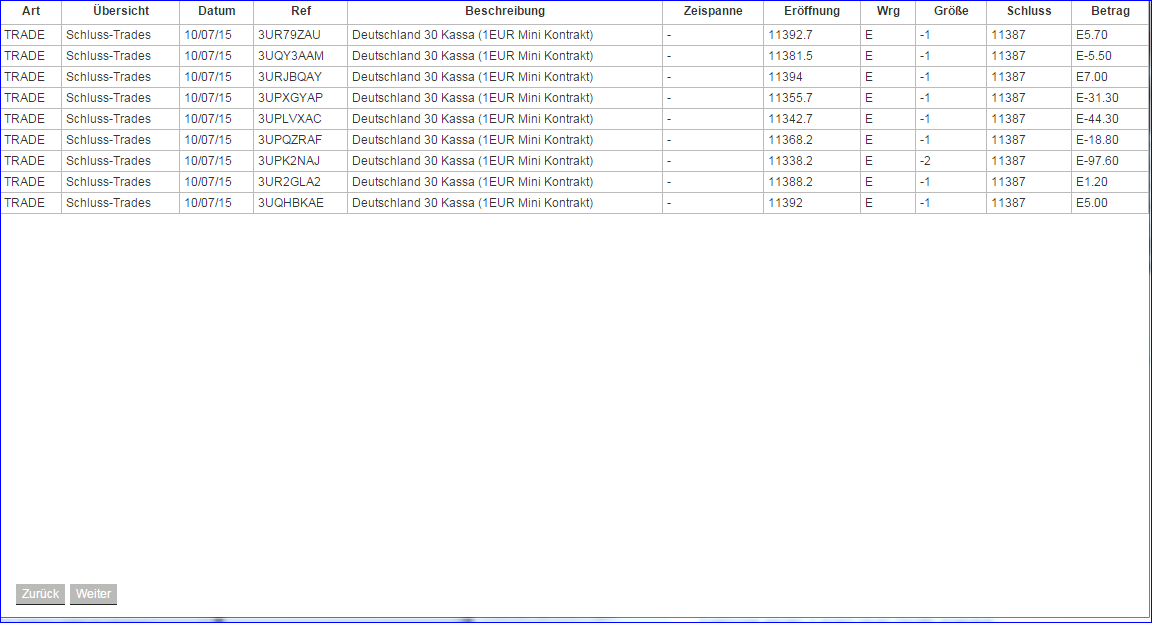Click the Betrag column header

tap(1109, 11)
